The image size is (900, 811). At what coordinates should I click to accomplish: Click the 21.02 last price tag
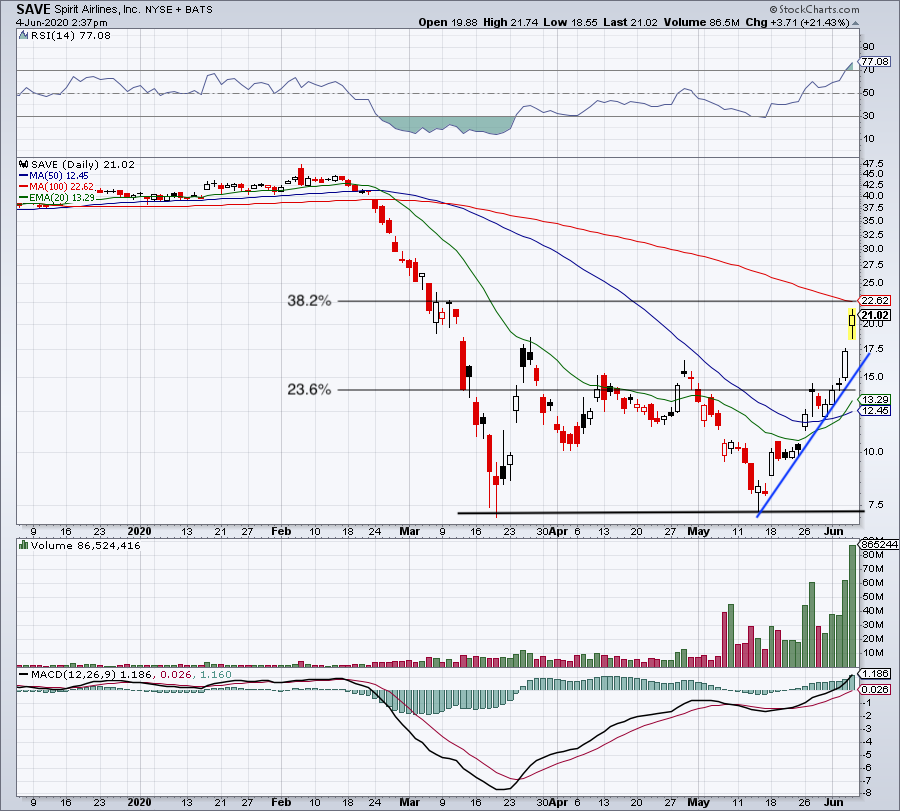pyautogui.click(x=876, y=315)
